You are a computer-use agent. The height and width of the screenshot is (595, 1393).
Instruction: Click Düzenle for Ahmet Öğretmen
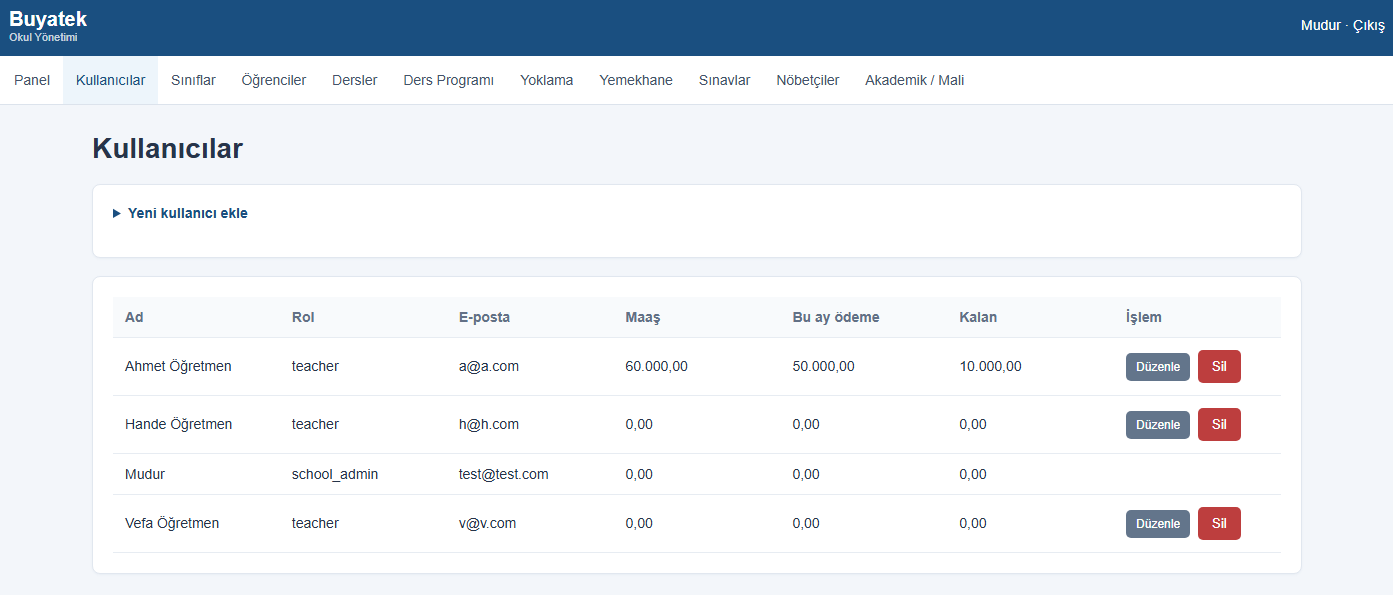tap(1158, 367)
